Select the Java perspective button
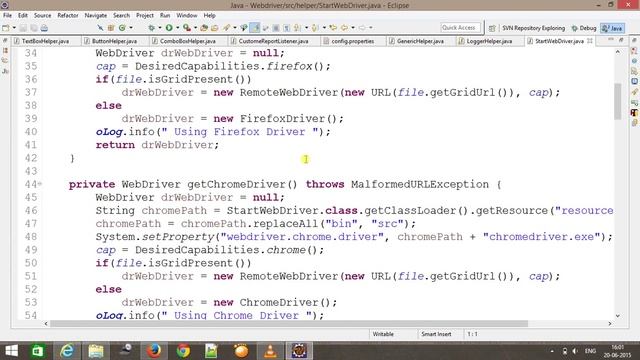640x360 pixels. [x=612, y=28]
